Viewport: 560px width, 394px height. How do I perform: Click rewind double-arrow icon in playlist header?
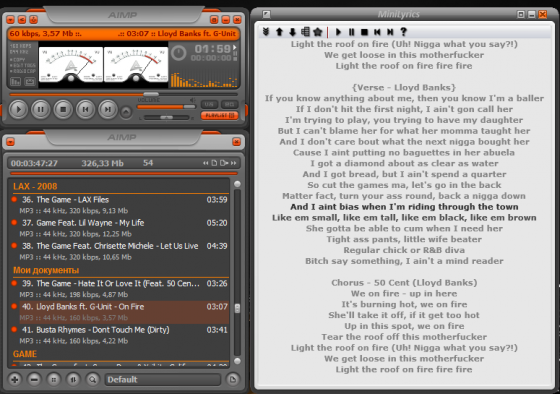[205, 163]
